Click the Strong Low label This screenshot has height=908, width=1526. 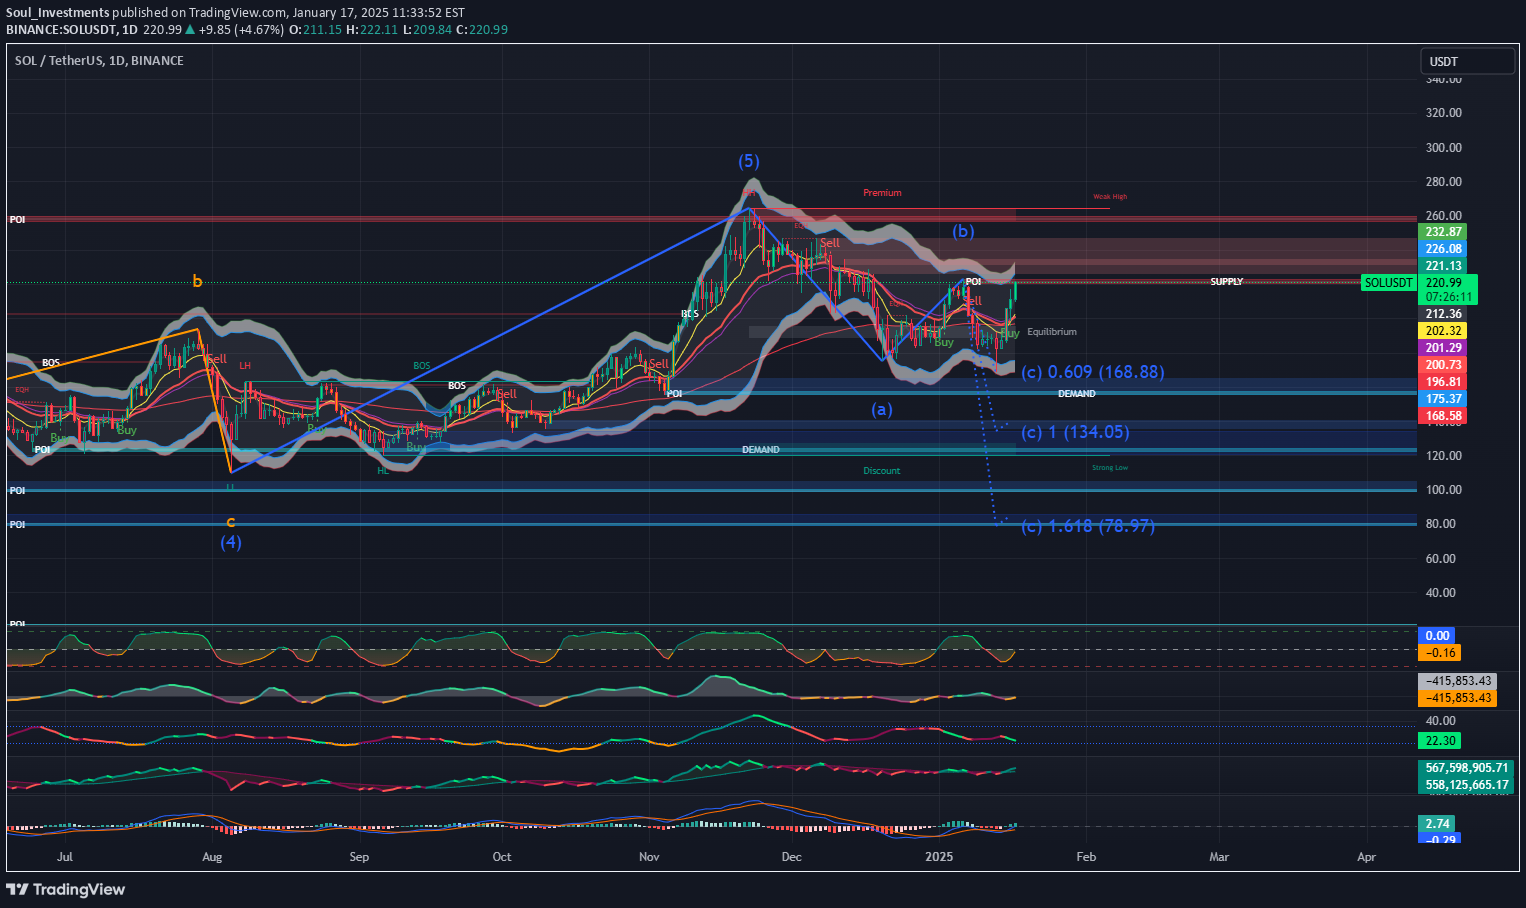tap(1110, 468)
